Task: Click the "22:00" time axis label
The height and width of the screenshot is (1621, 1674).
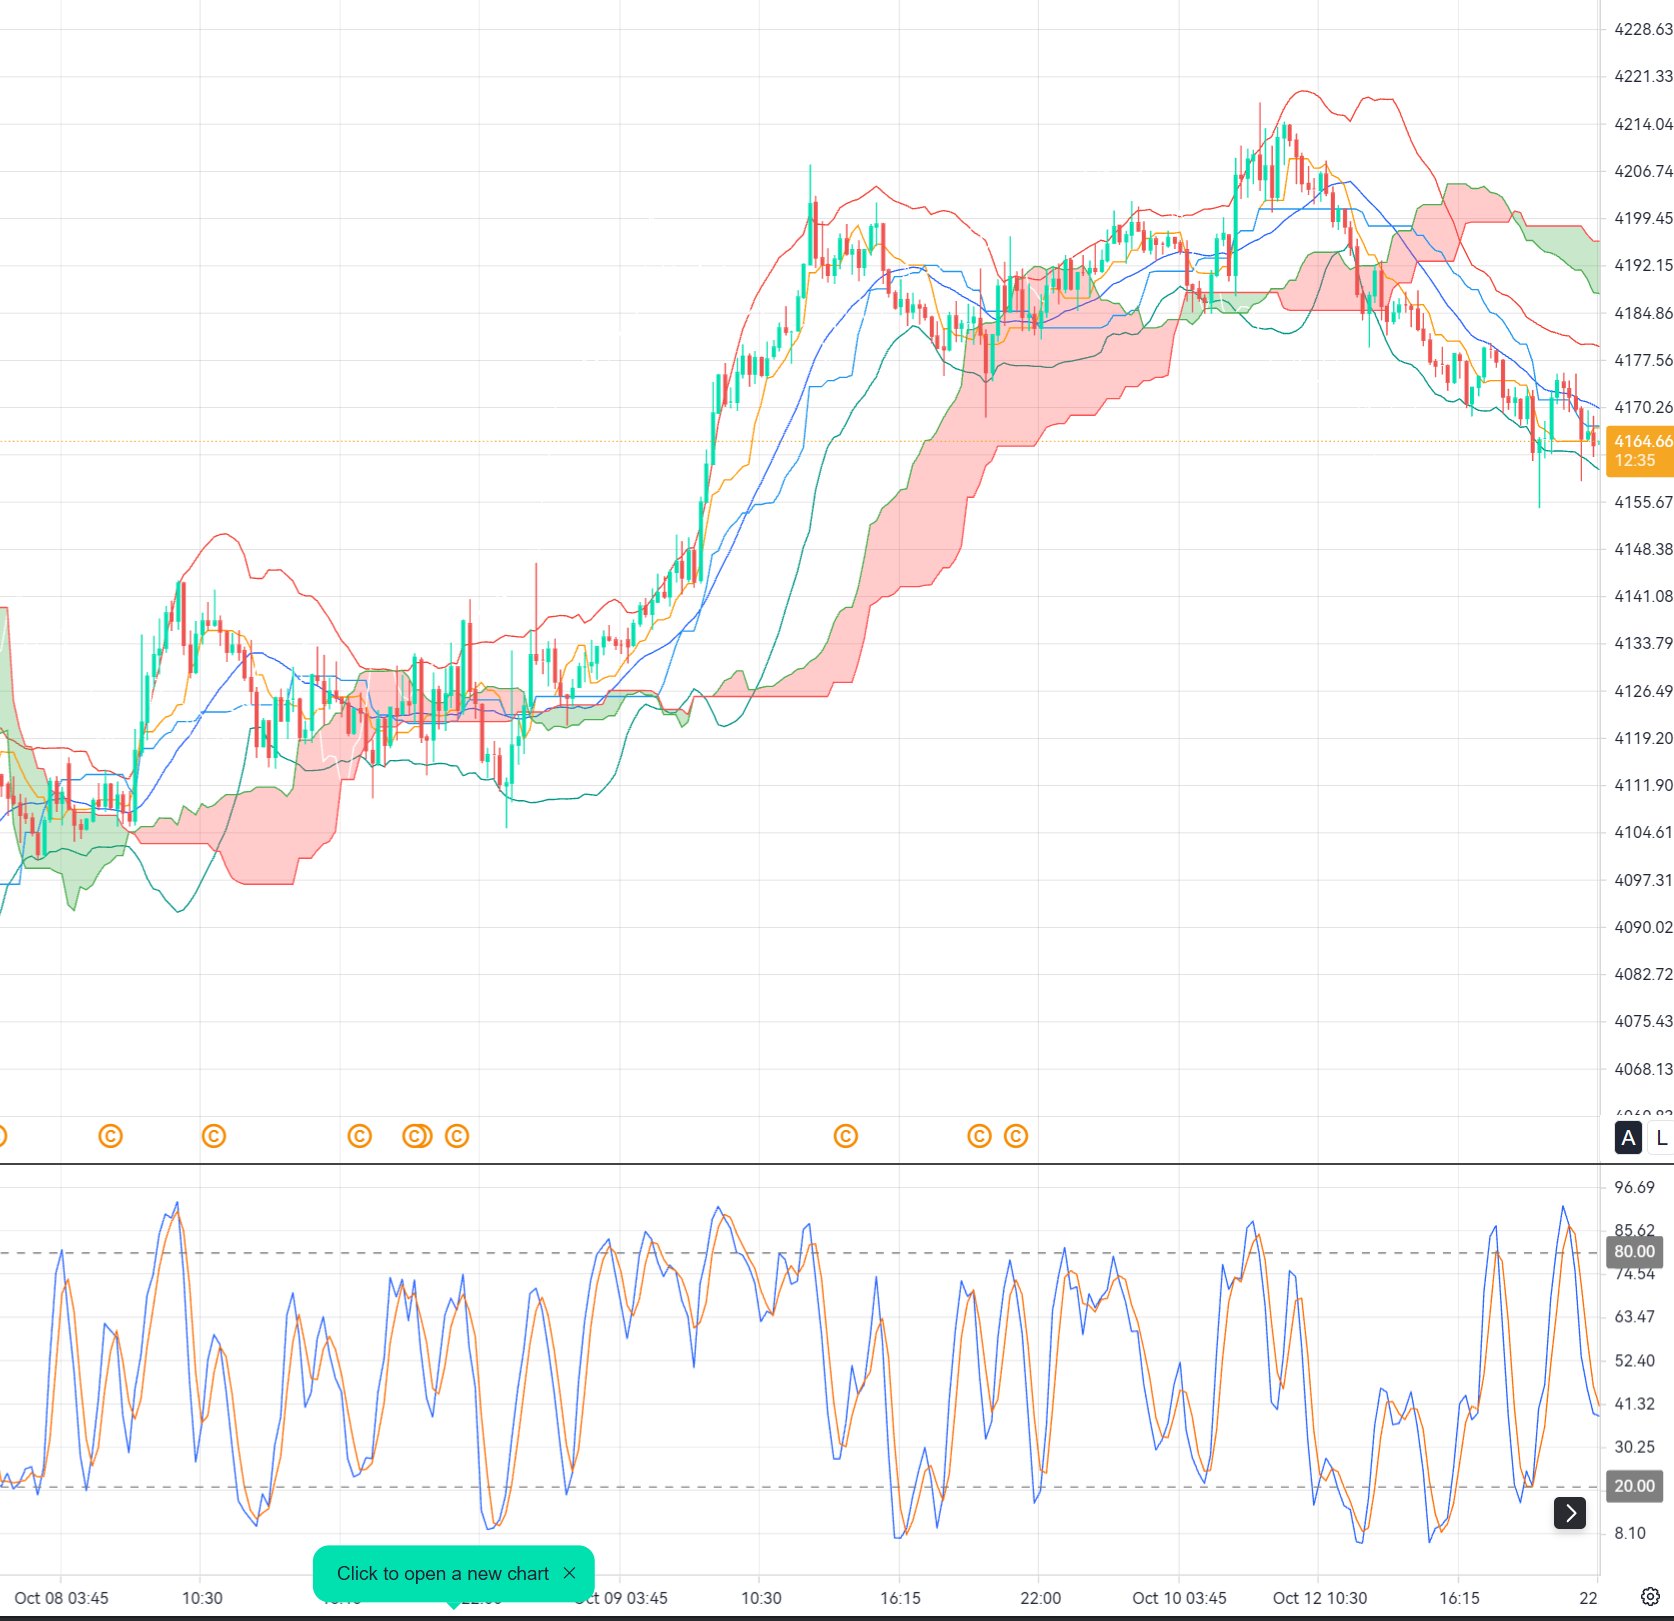Action: coord(1040,1598)
